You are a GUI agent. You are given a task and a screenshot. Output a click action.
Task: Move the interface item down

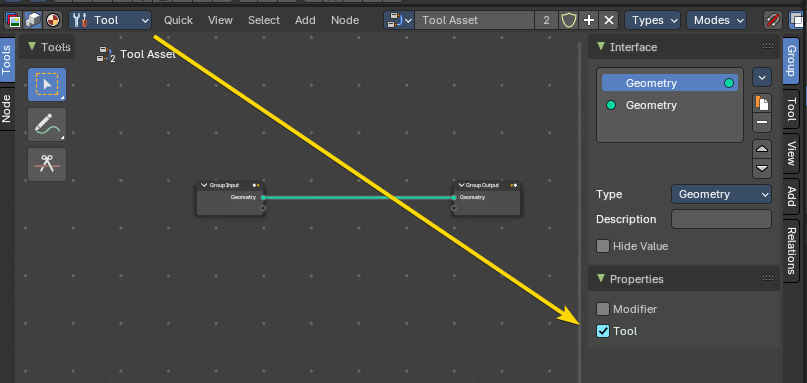pos(762,168)
